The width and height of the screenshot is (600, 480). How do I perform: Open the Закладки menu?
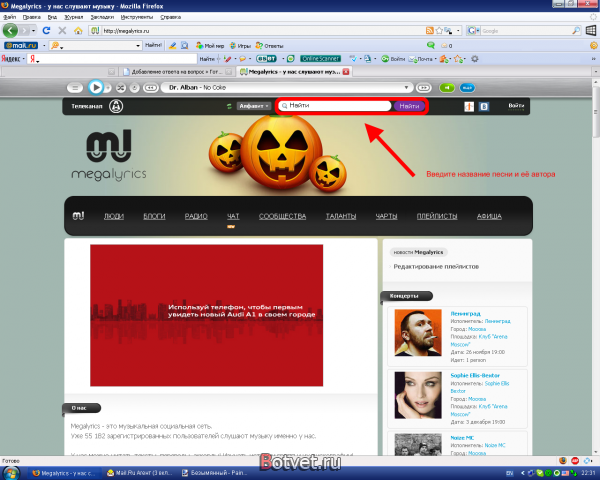(x=102, y=17)
